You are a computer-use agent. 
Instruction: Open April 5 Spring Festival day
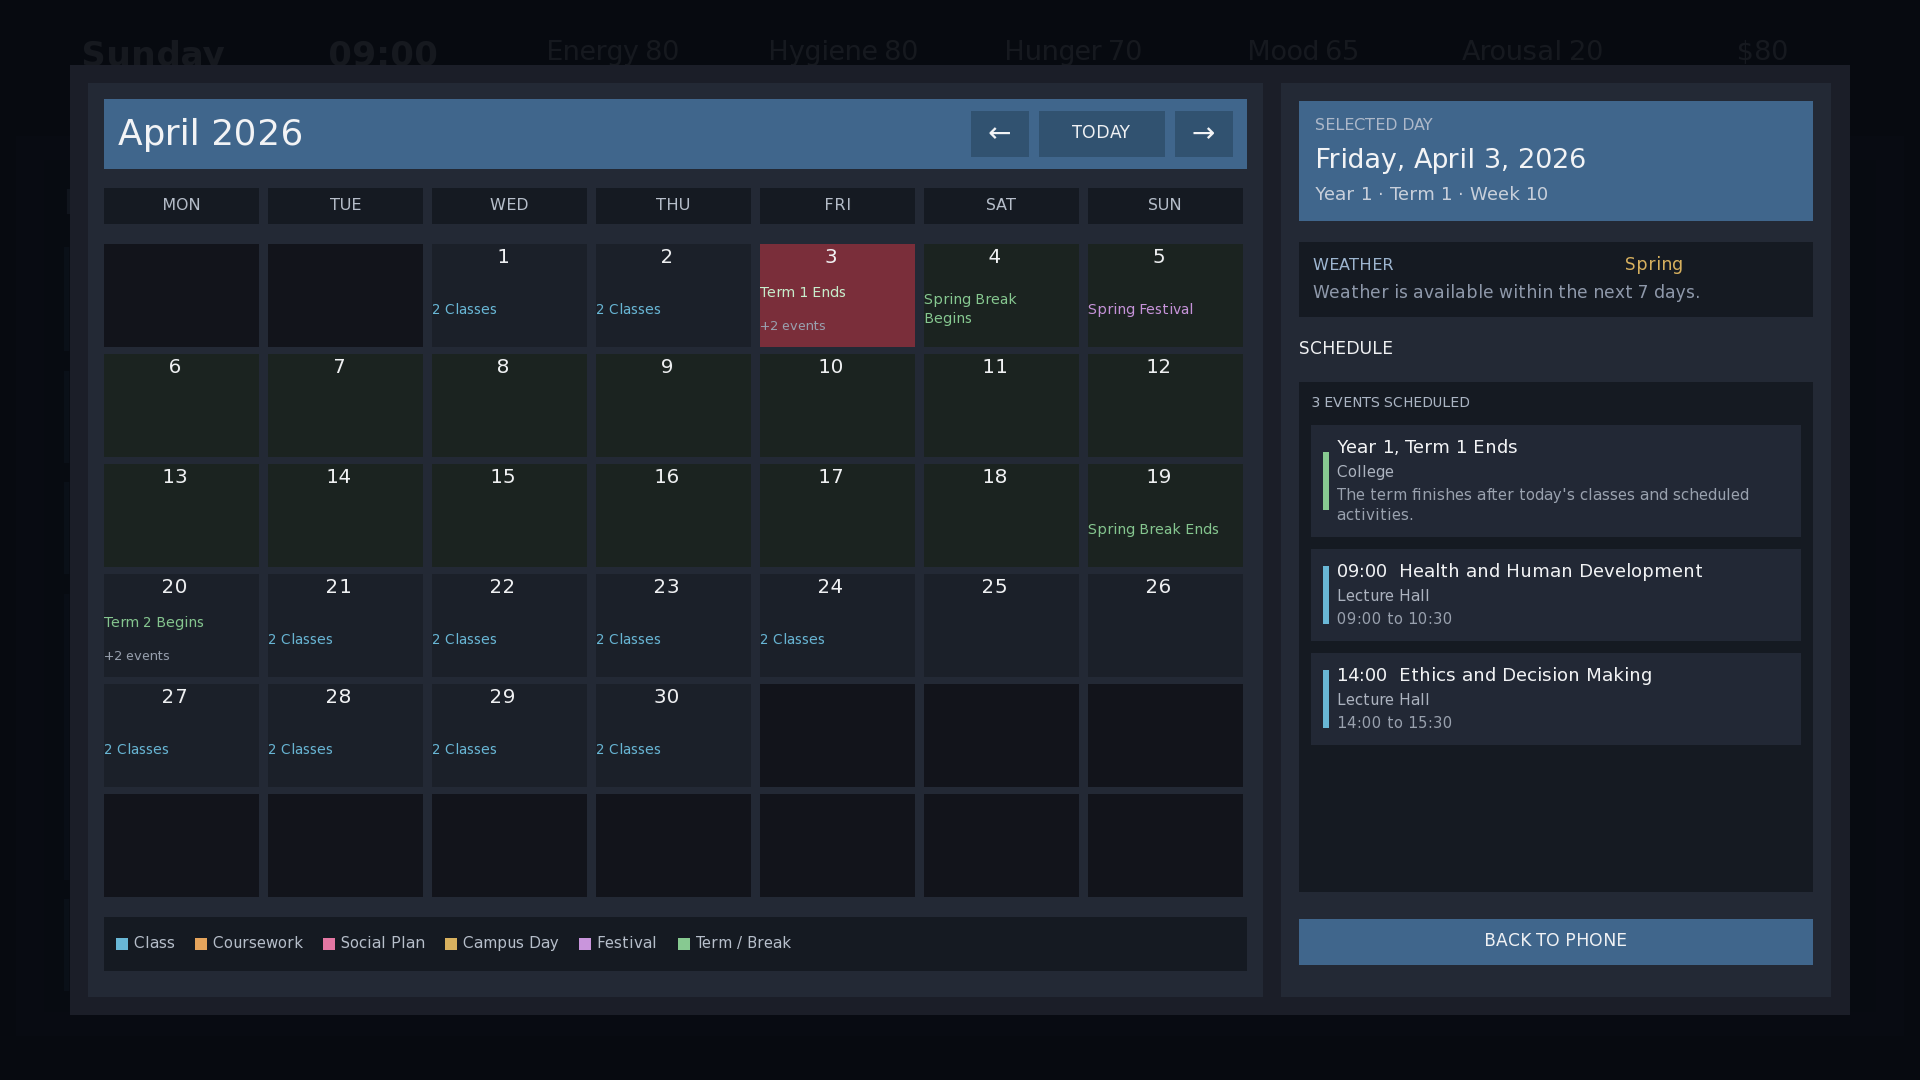(1165, 295)
